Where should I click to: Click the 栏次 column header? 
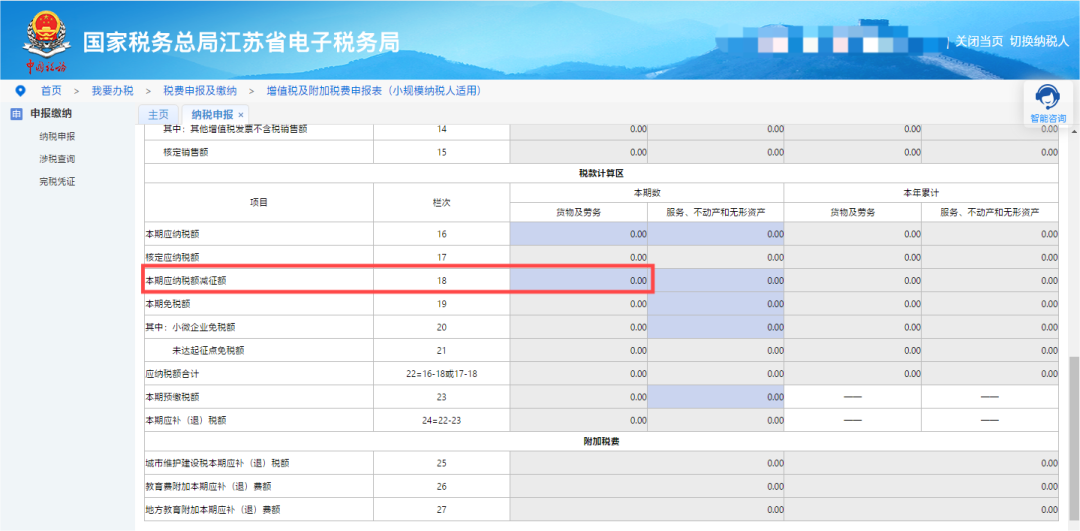pyautogui.click(x=442, y=203)
